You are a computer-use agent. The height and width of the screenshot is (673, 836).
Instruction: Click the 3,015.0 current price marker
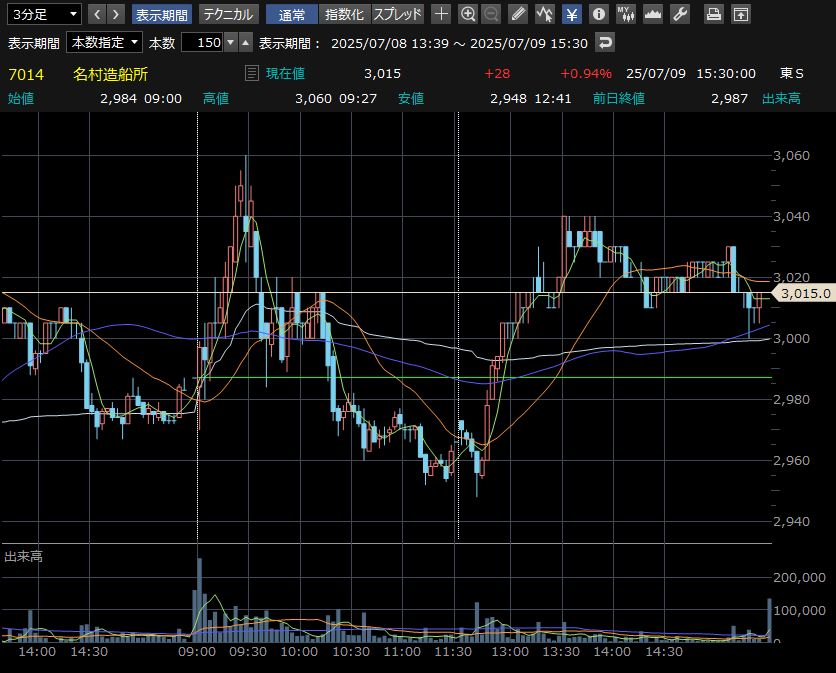805,294
